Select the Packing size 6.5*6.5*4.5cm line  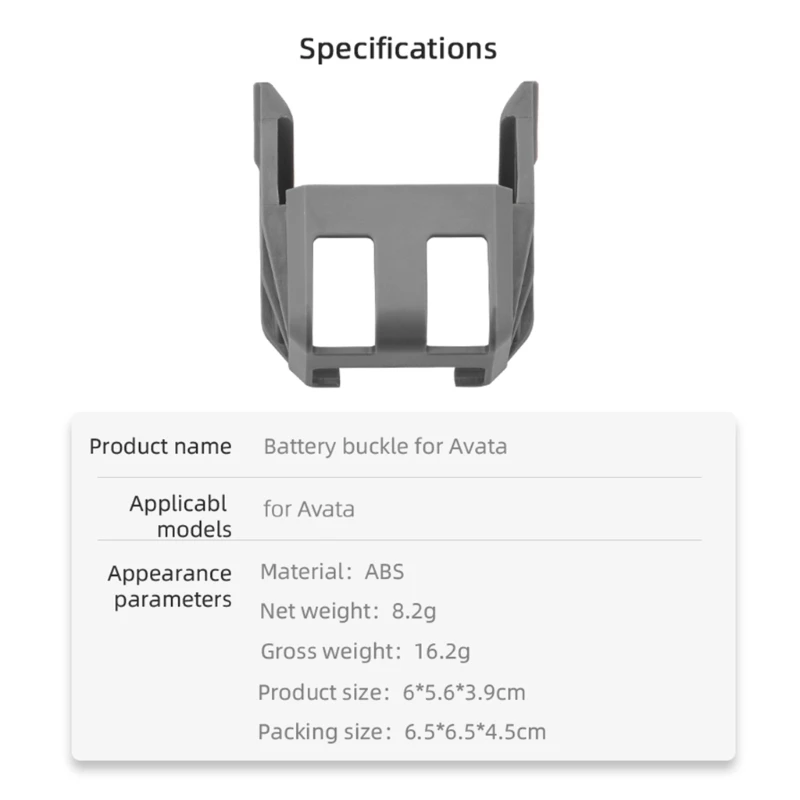tap(402, 732)
